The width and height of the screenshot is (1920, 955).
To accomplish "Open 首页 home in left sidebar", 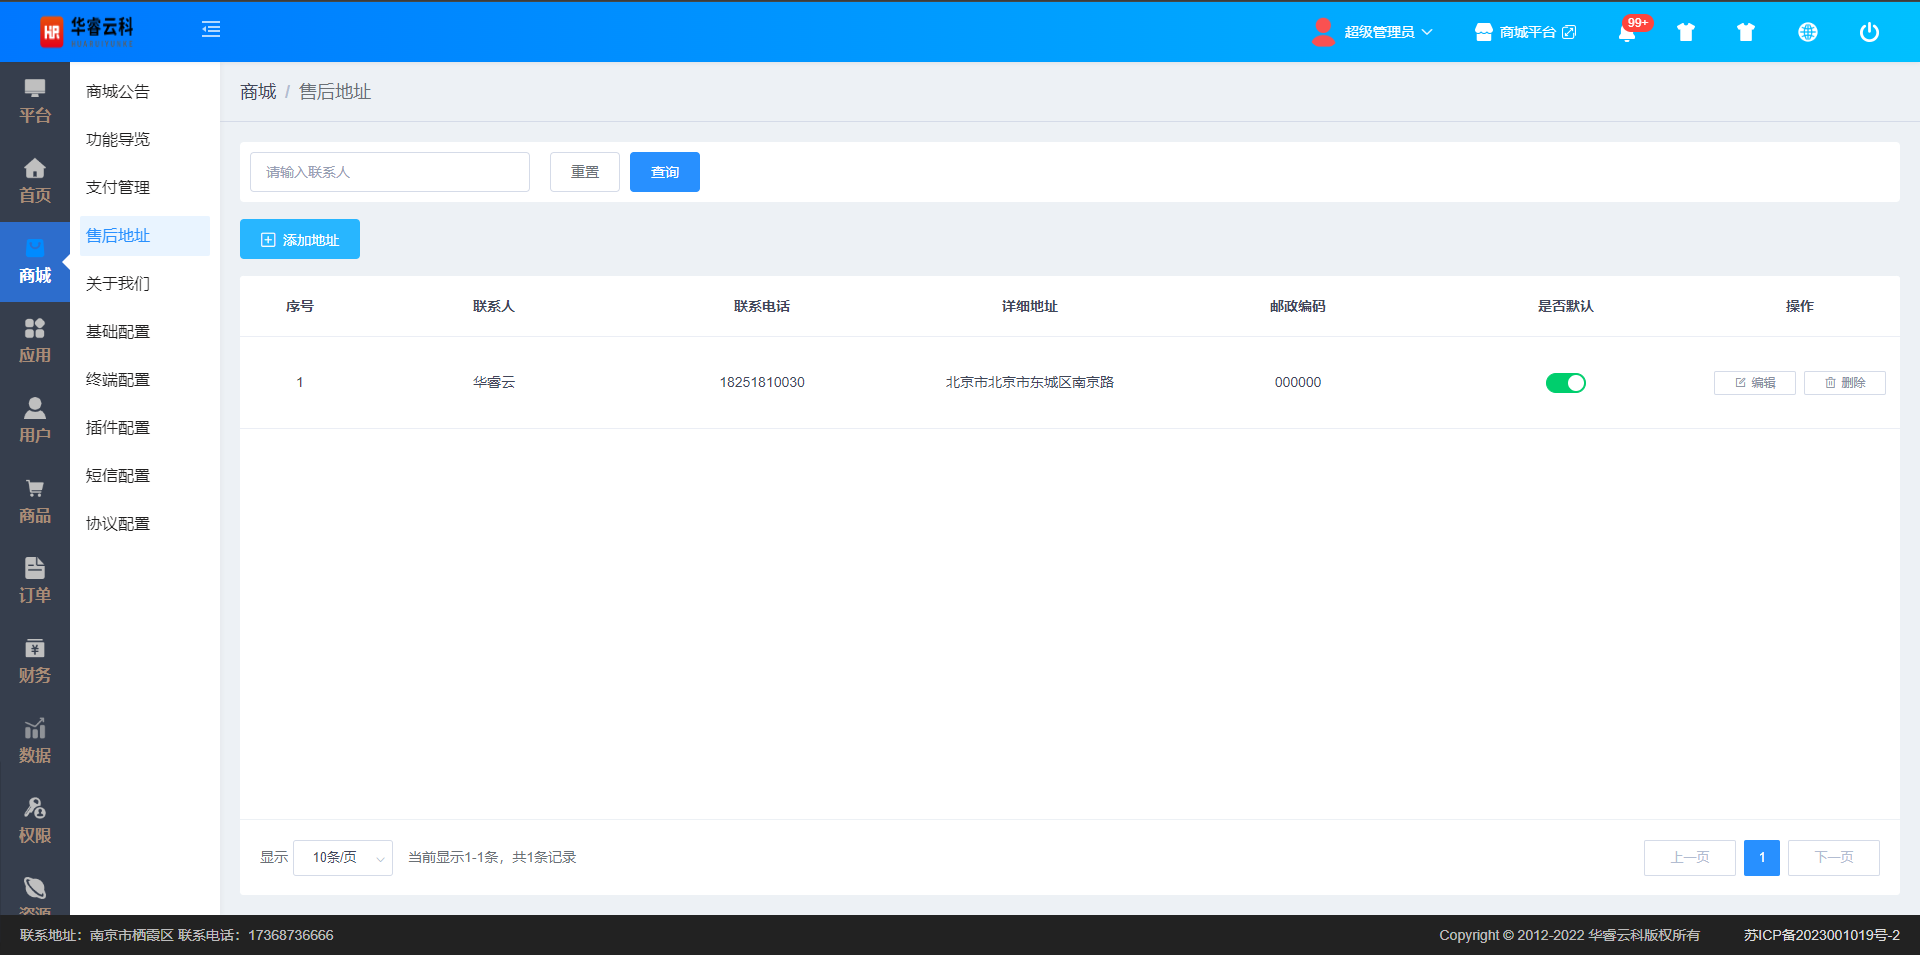I will point(35,181).
